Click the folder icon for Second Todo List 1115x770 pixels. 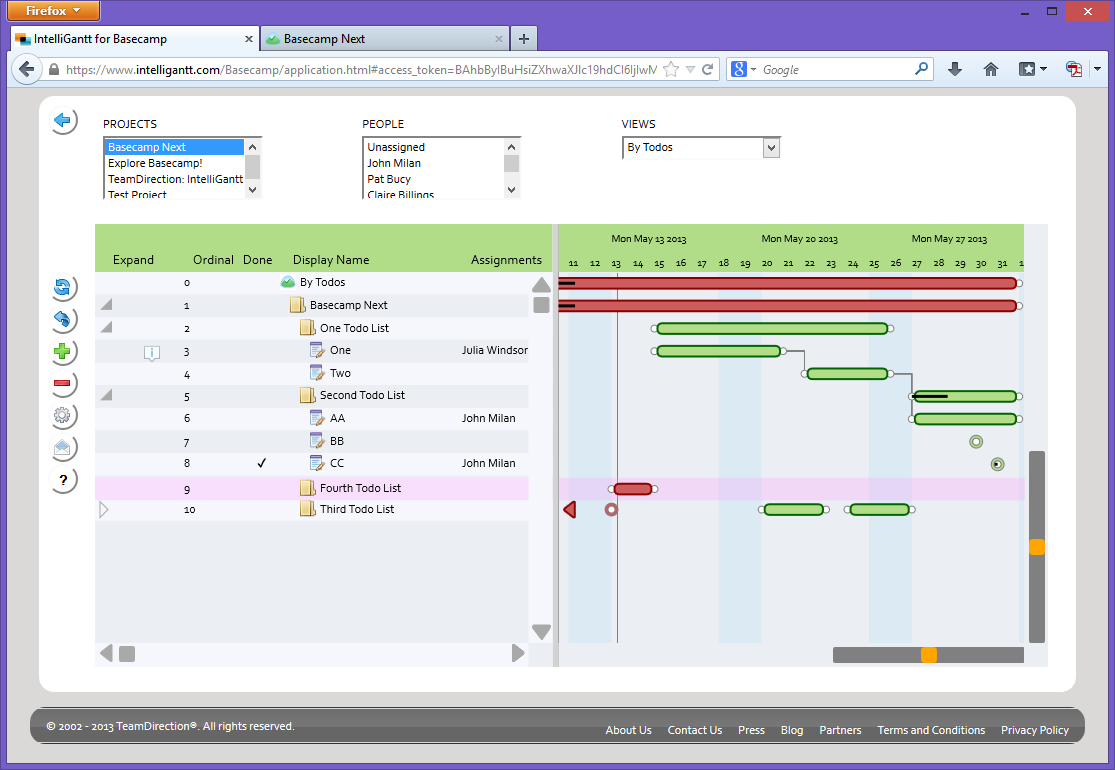pos(308,395)
